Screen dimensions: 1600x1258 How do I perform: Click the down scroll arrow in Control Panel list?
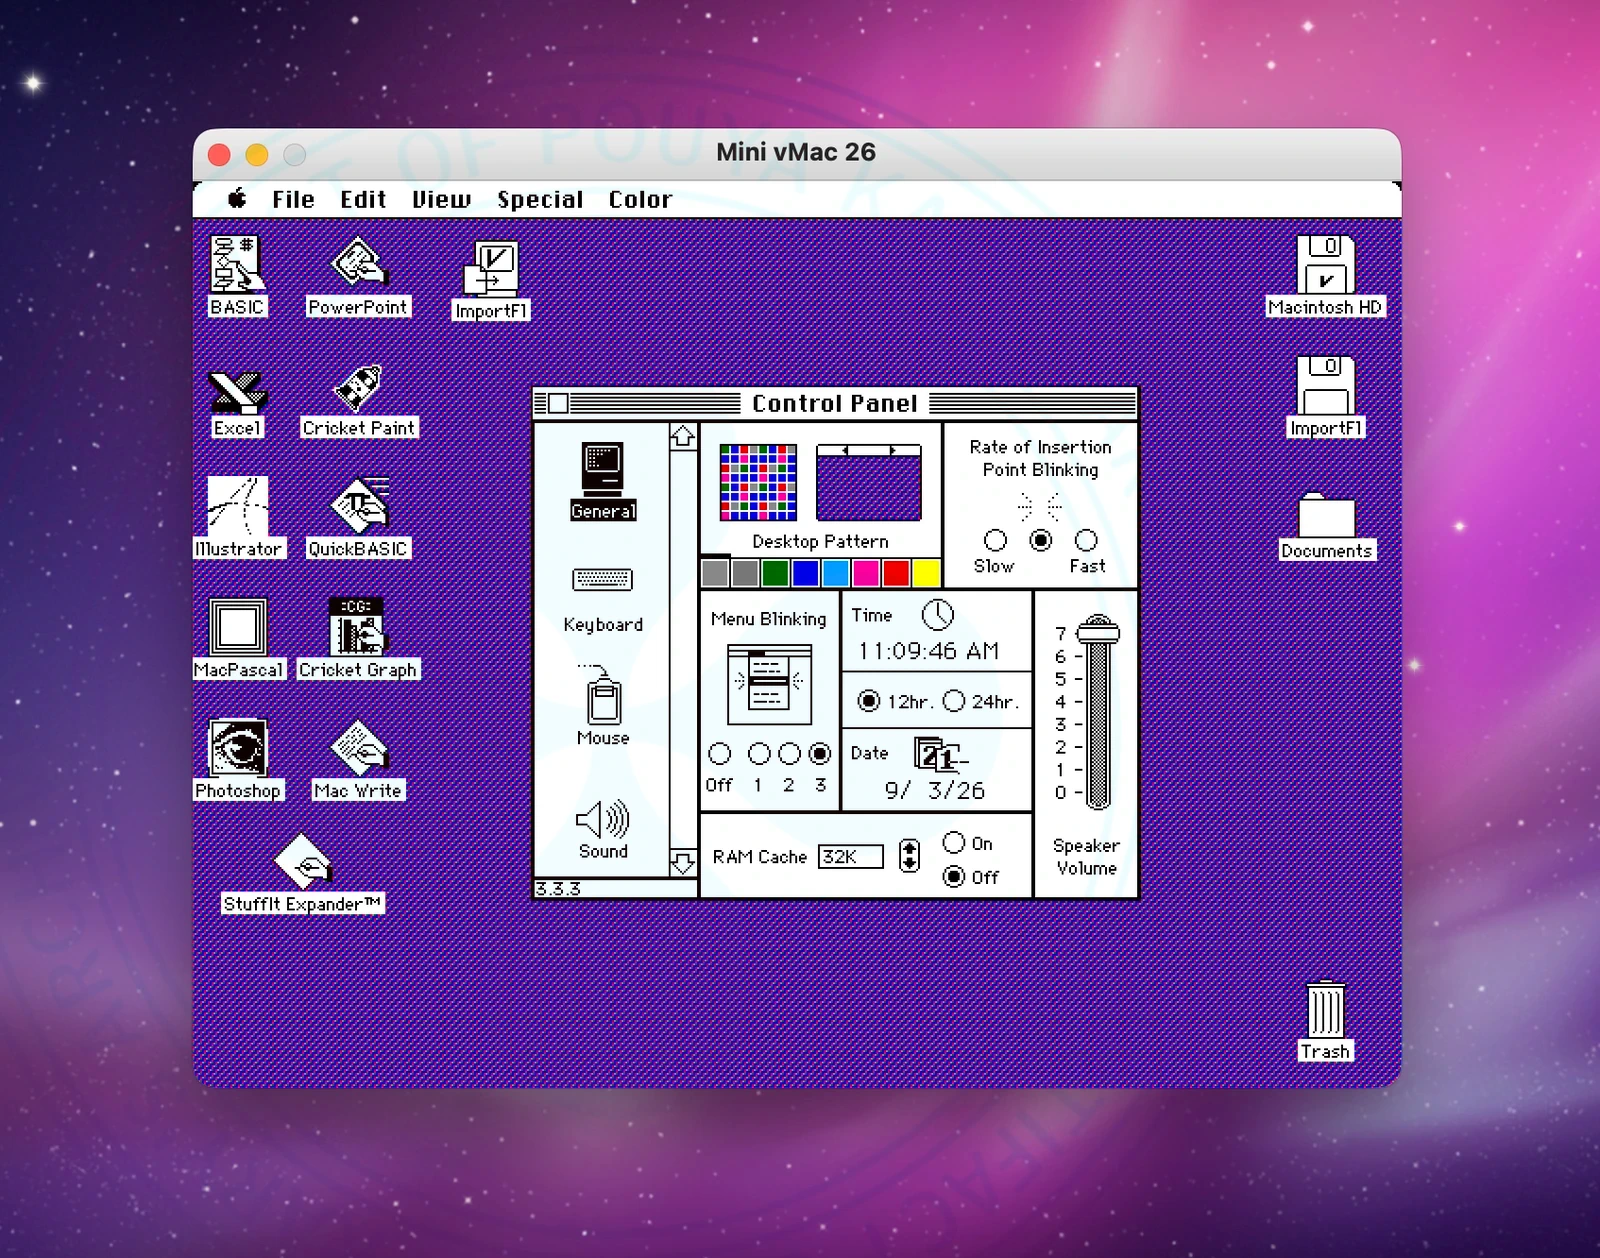[x=683, y=863]
